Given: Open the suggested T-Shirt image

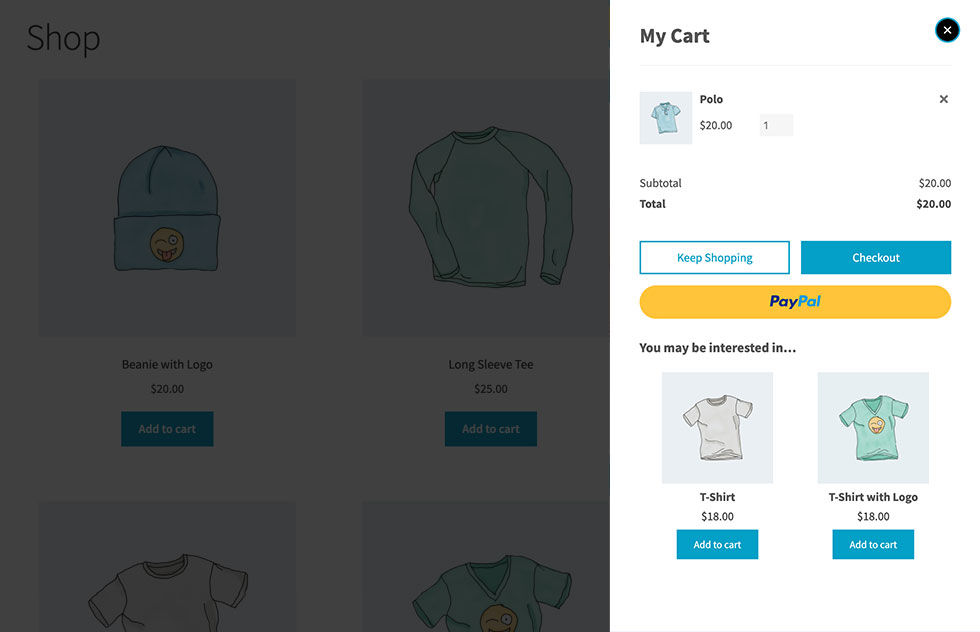Looking at the screenshot, I should coord(717,428).
